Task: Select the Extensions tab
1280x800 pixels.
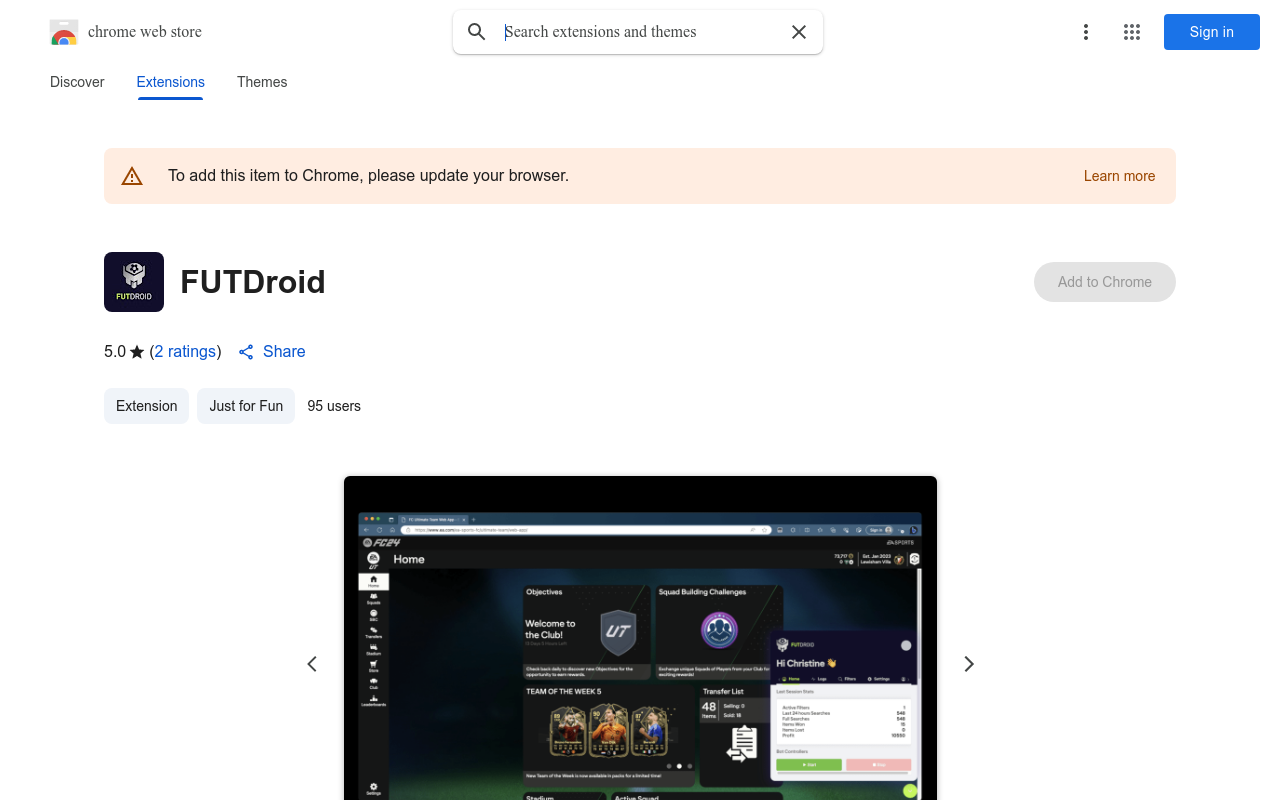Action: pyautogui.click(x=171, y=82)
